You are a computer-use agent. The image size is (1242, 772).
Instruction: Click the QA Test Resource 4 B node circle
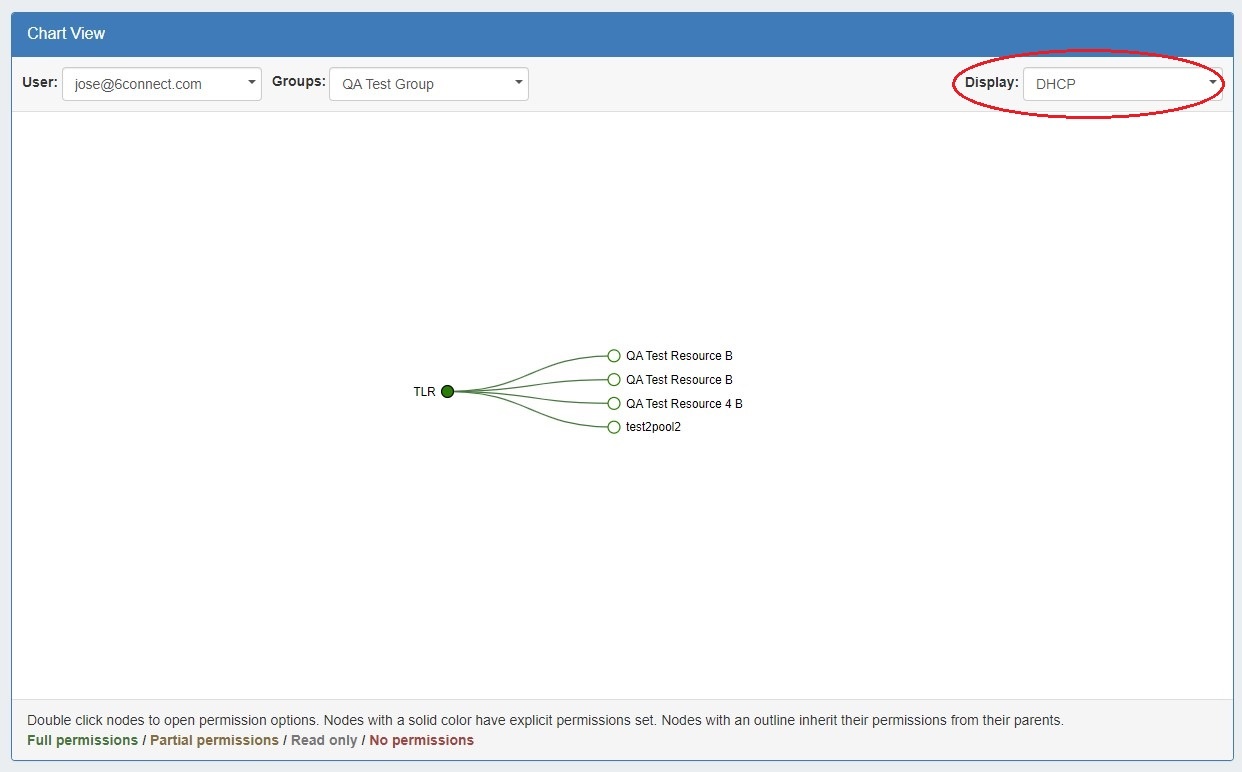point(614,404)
